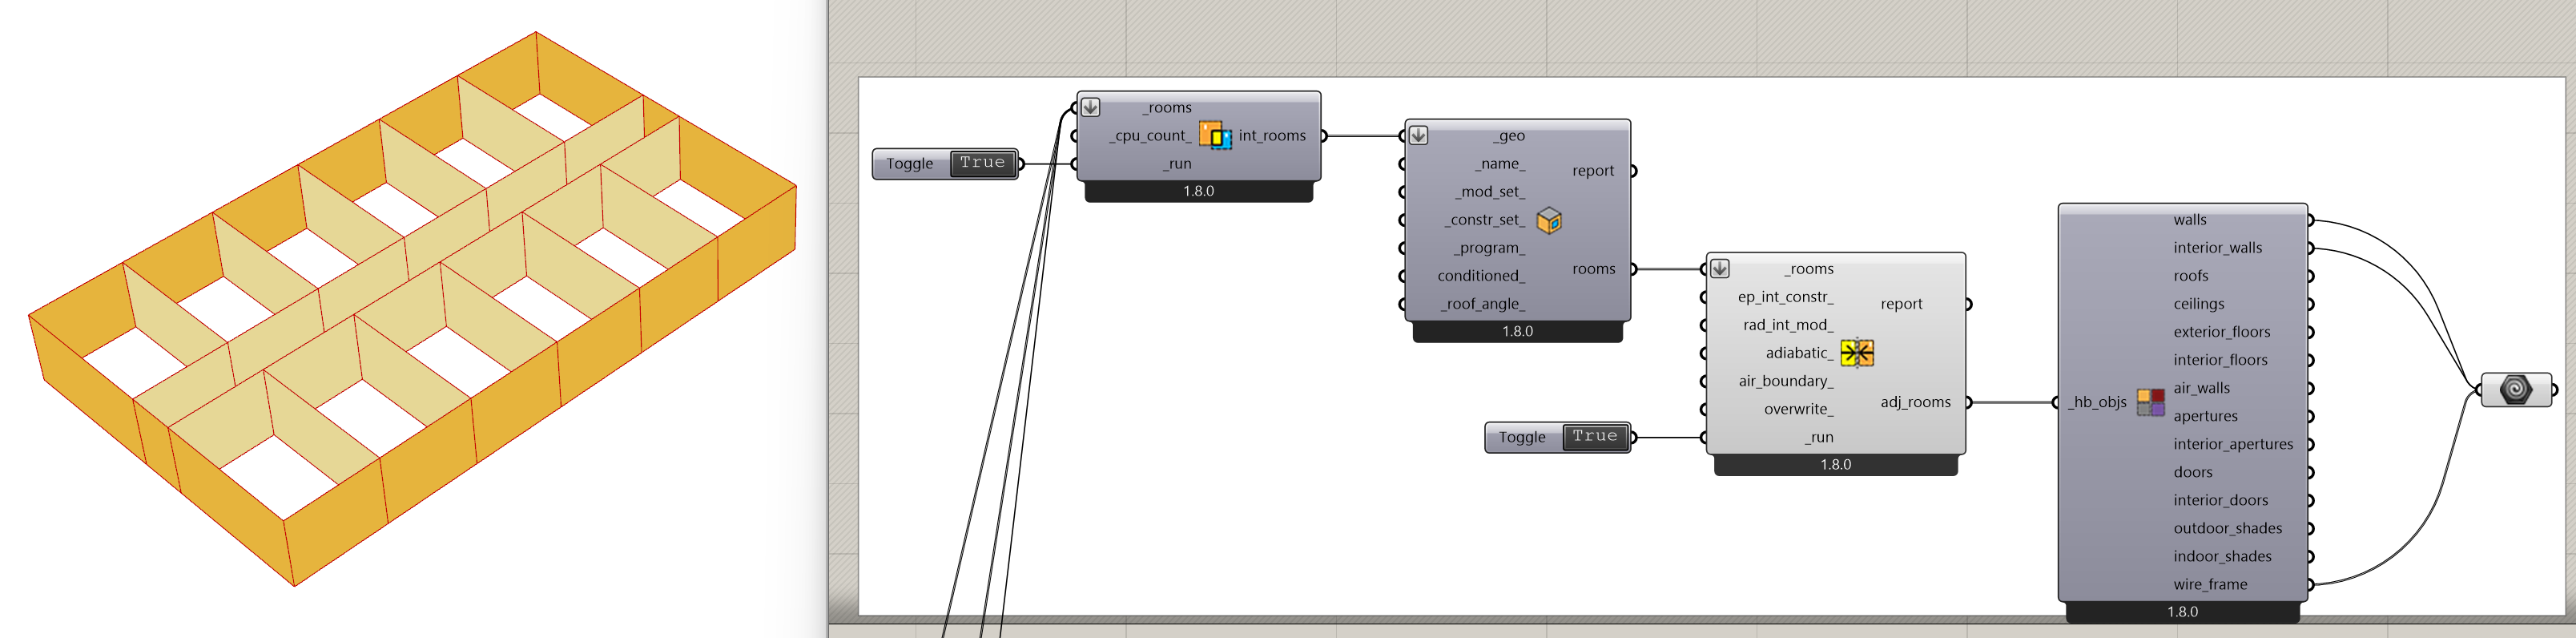Screen dimensions: 2576x638
Task: Click the arrow icon beside _geo input
Action: tap(1418, 135)
